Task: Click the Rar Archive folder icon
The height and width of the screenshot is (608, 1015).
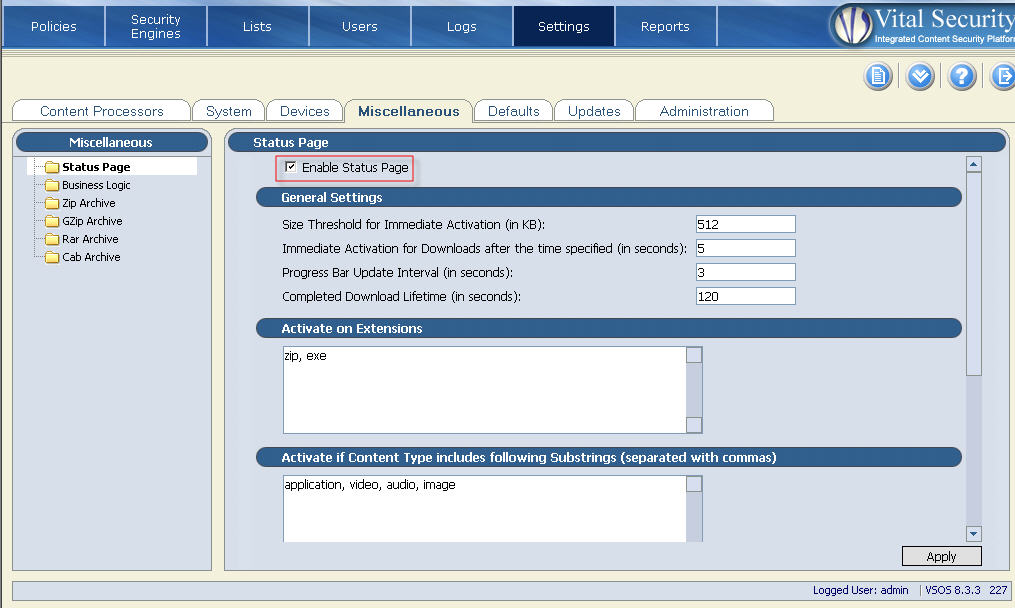Action: [52, 239]
